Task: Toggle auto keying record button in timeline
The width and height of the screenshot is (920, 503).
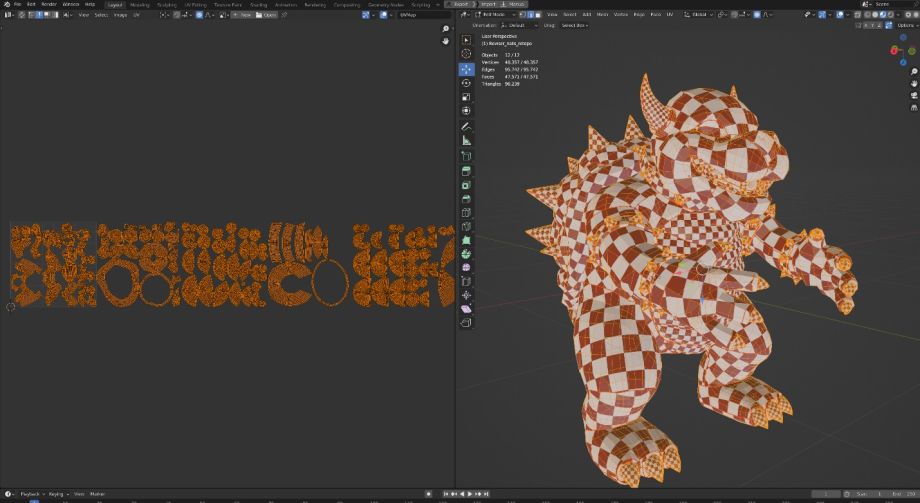Action: click(429, 494)
